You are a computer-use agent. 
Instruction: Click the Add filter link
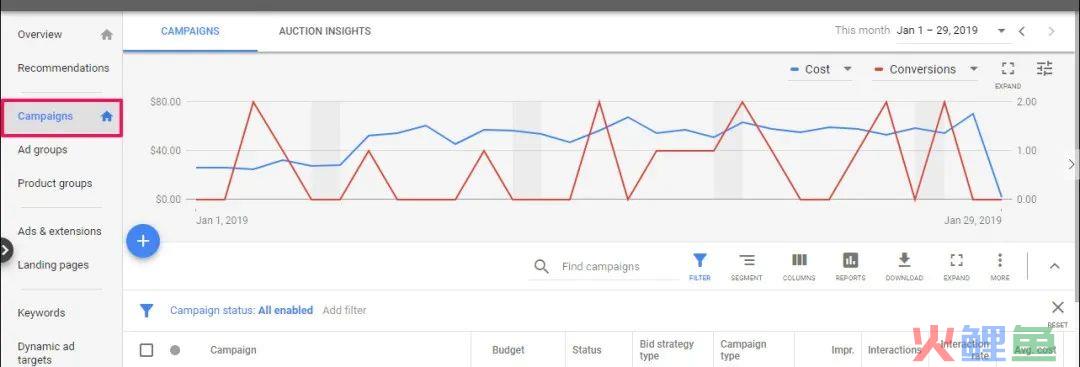point(344,311)
